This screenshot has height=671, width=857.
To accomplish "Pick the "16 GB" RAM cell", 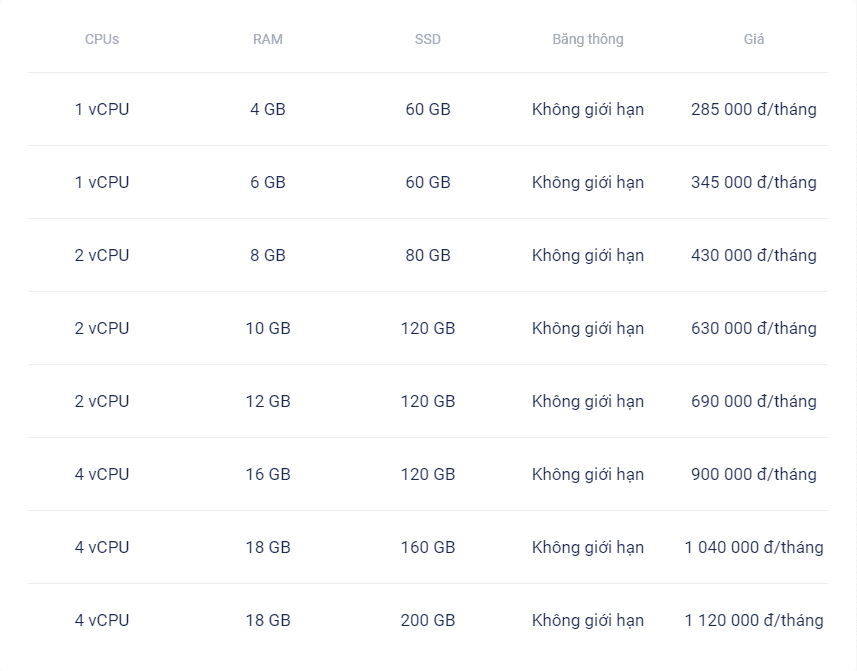I will 268,474.
